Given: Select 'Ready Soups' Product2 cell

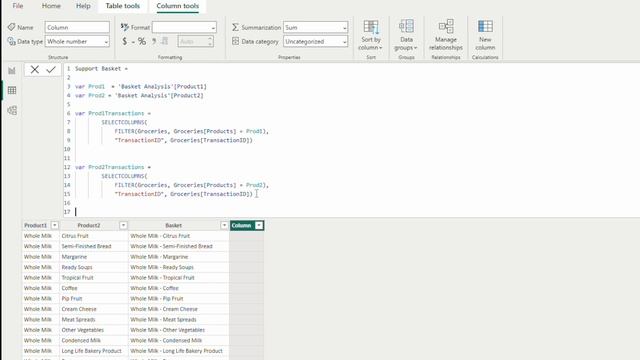Looking at the screenshot, I should (94, 267).
